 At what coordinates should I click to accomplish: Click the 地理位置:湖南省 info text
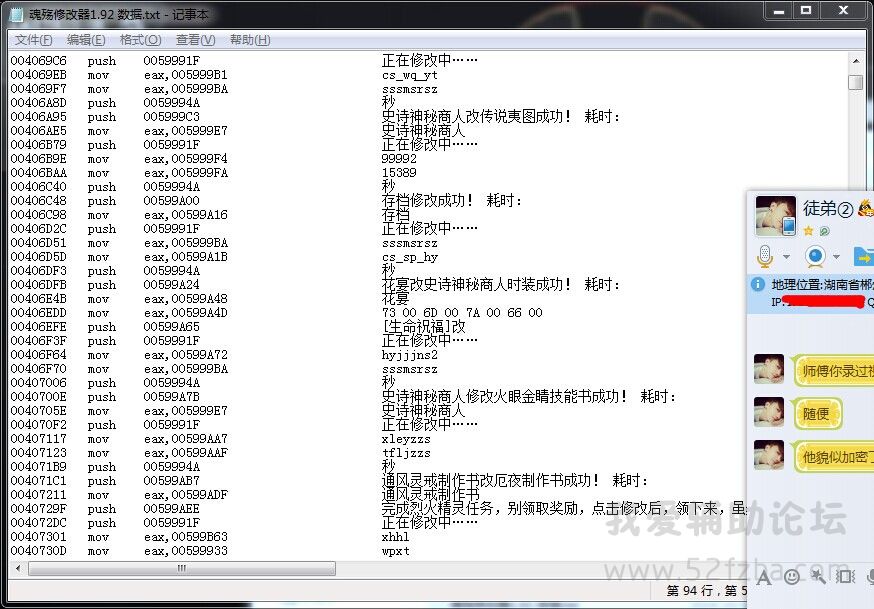(x=823, y=285)
